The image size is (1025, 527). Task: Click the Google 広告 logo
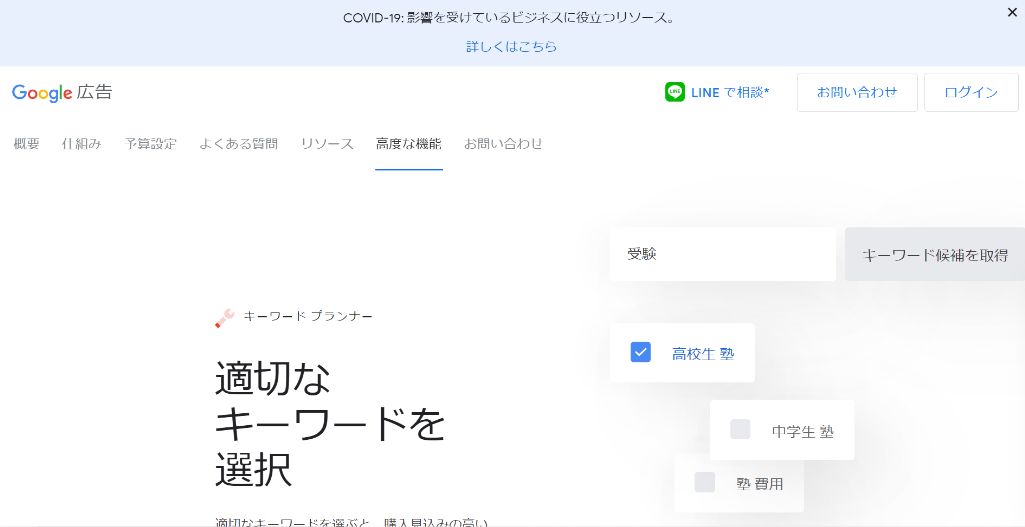[x=62, y=92]
